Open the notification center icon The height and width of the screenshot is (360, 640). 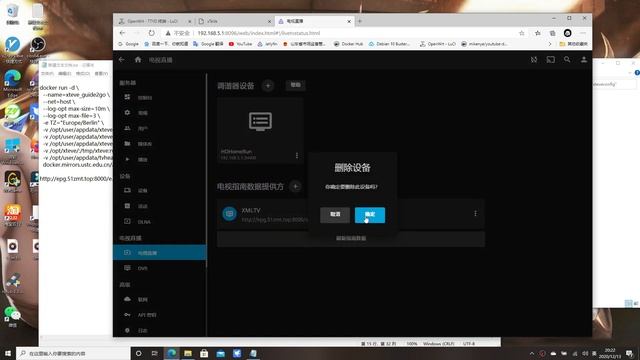629,353
